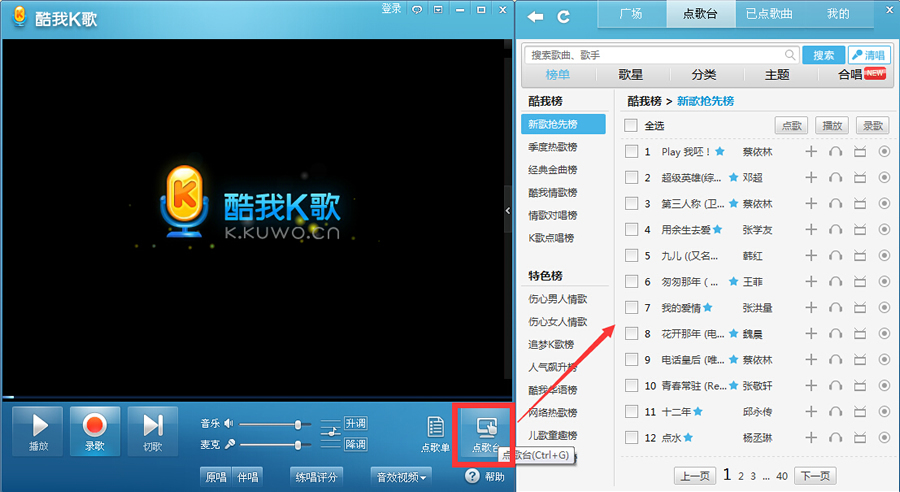Screen dimensions: 900x492
Task: Open the 点歌单 song list icon
Action: [436, 428]
